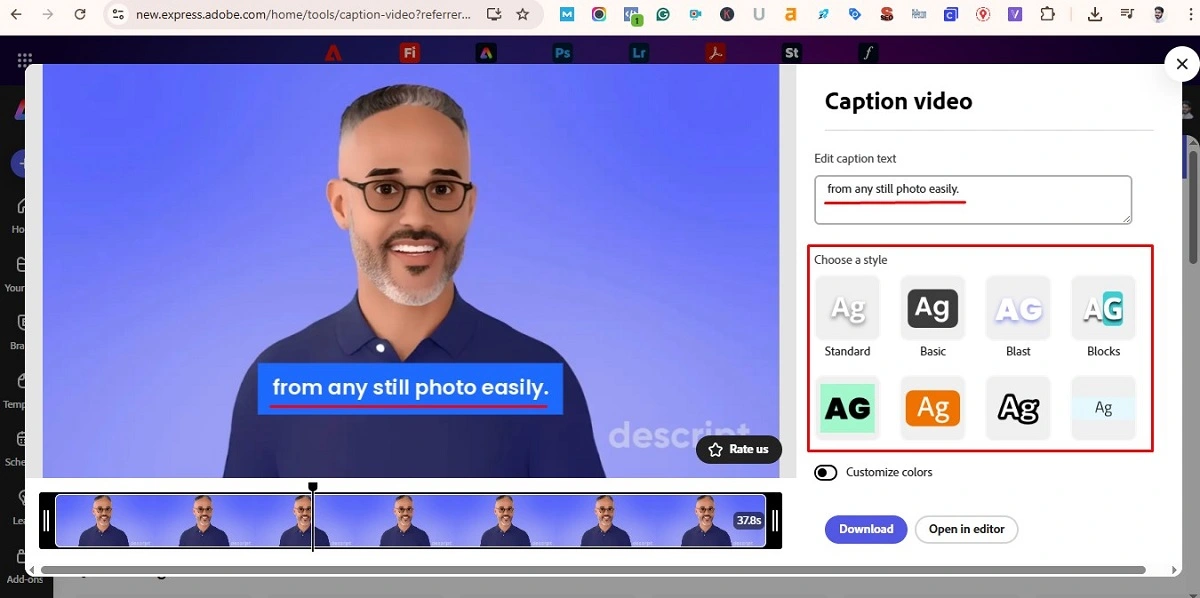Select the Basic caption style
The width and height of the screenshot is (1200, 598).
(932, 308)
